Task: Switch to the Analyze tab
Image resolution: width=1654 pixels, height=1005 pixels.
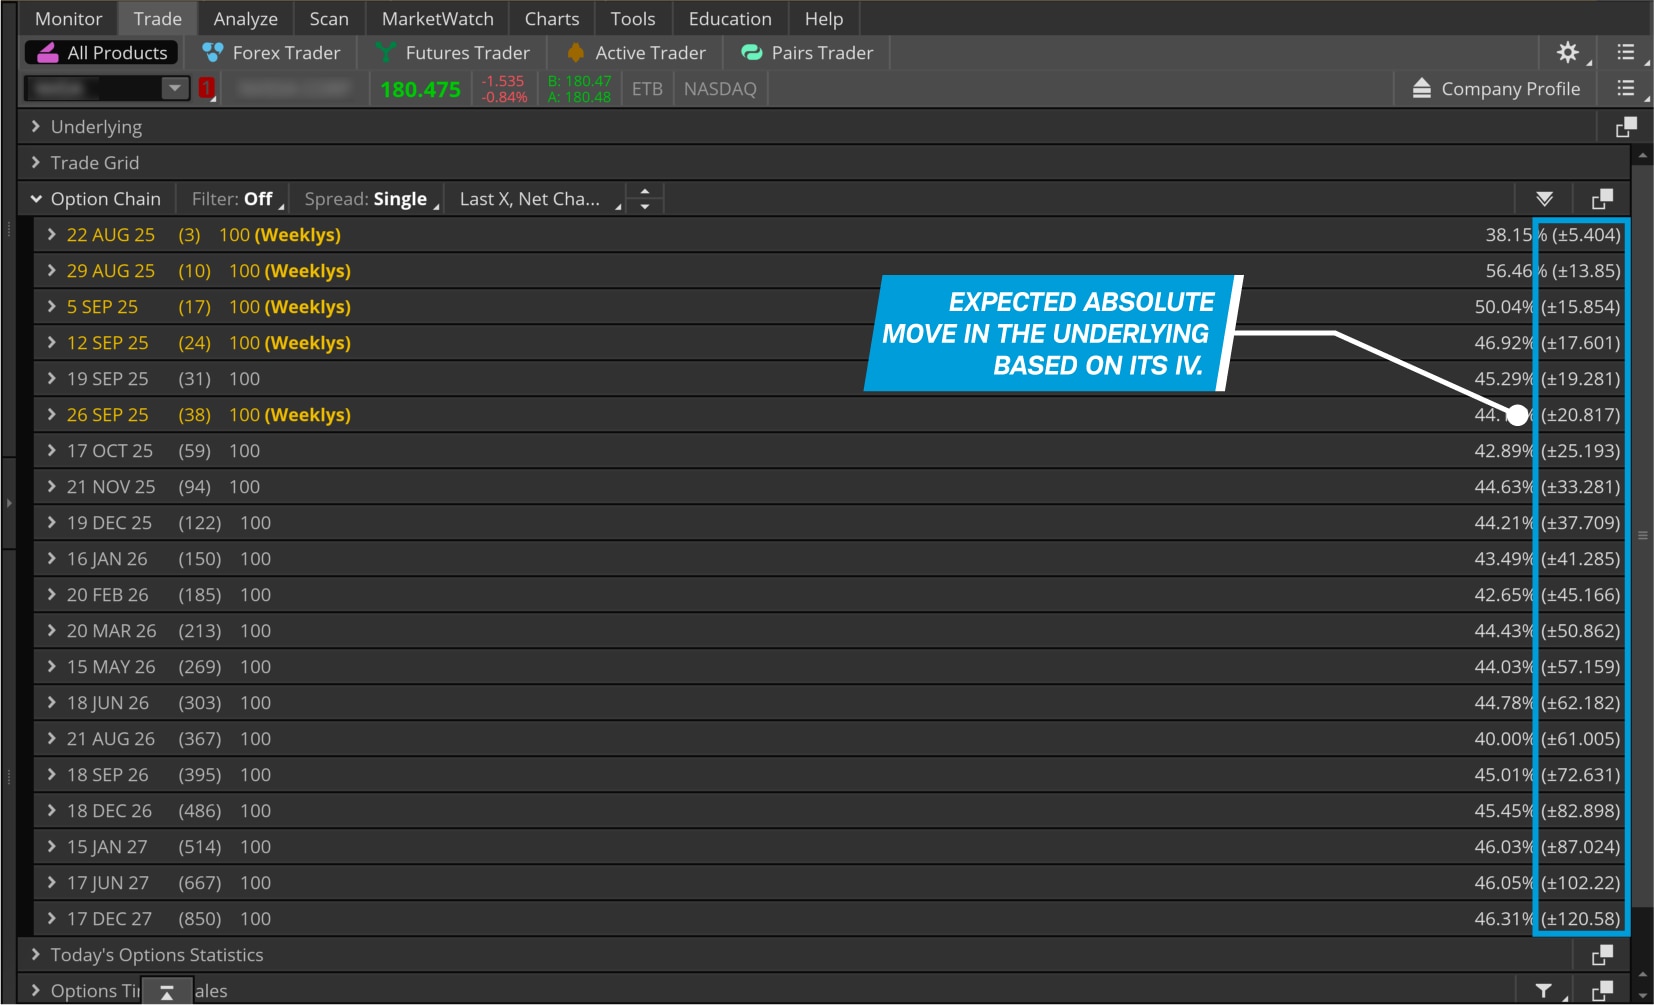Action: [x=246, y=19]
